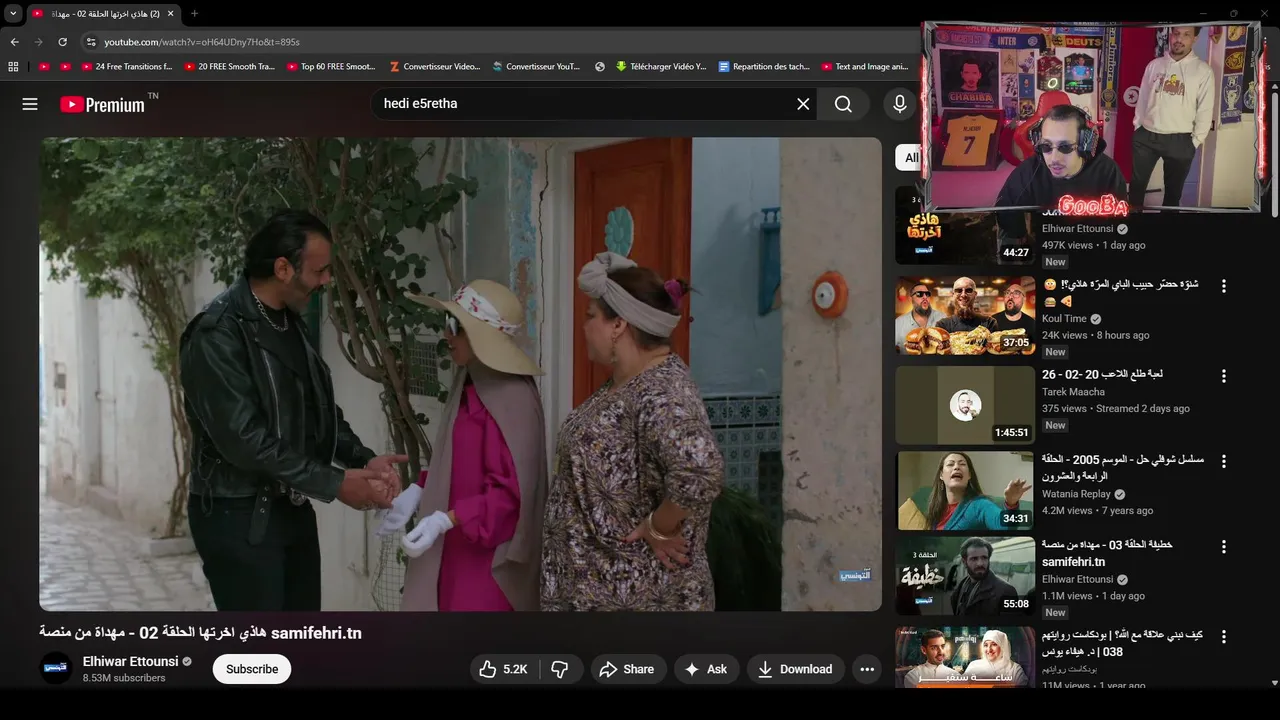Open the first YouTube icon bookmark

point(44,67)
